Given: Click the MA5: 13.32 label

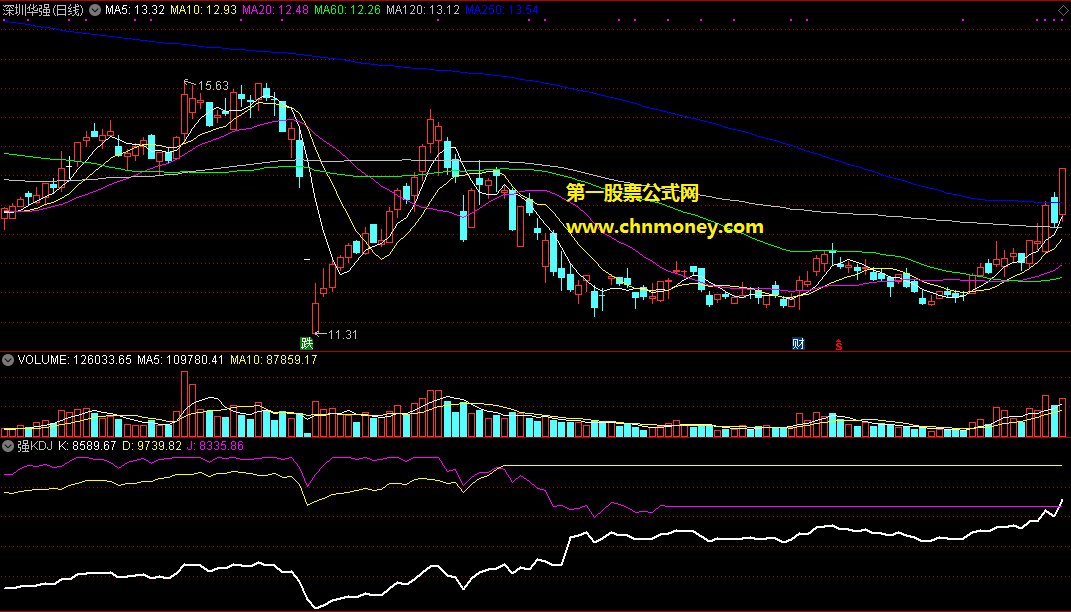Looking at the screenshot, I should [x=135, y=10].
